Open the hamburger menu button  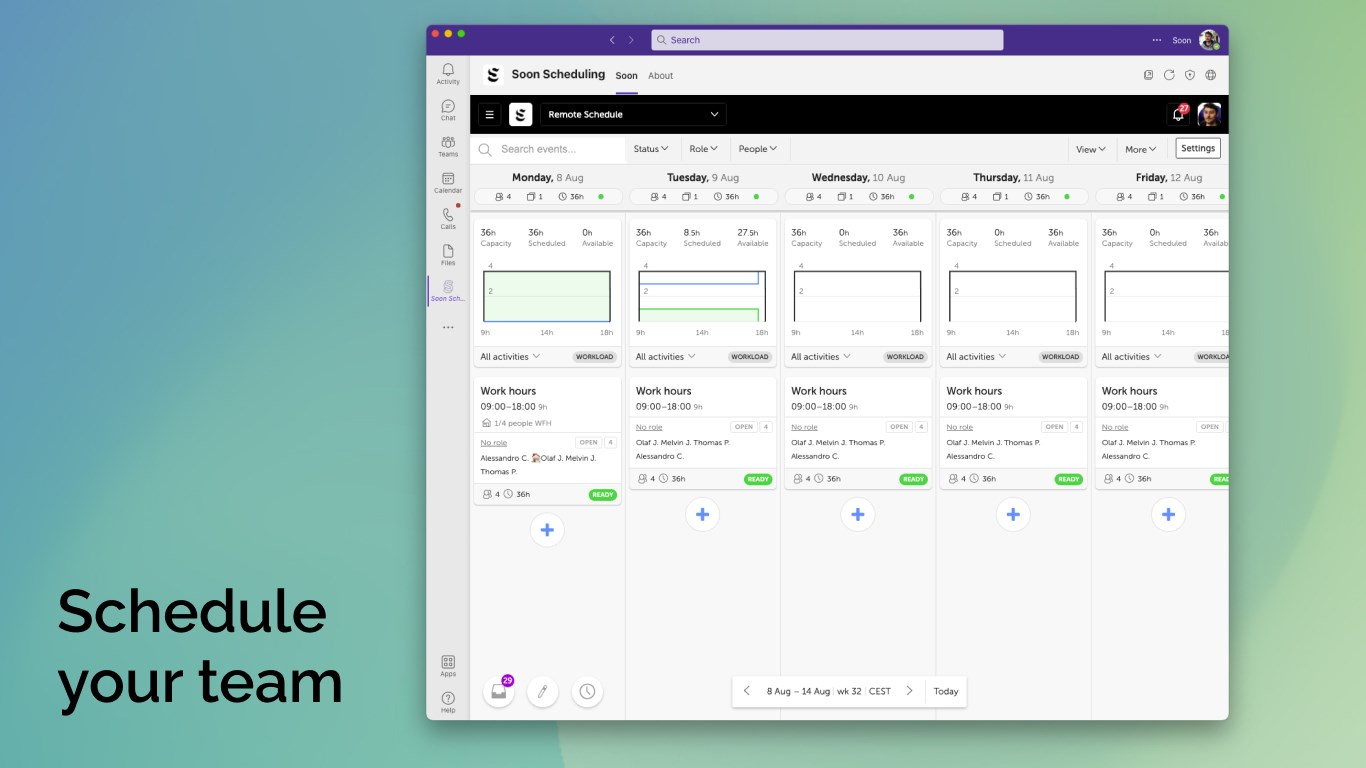pyautogui.click(x=489, y=114)
